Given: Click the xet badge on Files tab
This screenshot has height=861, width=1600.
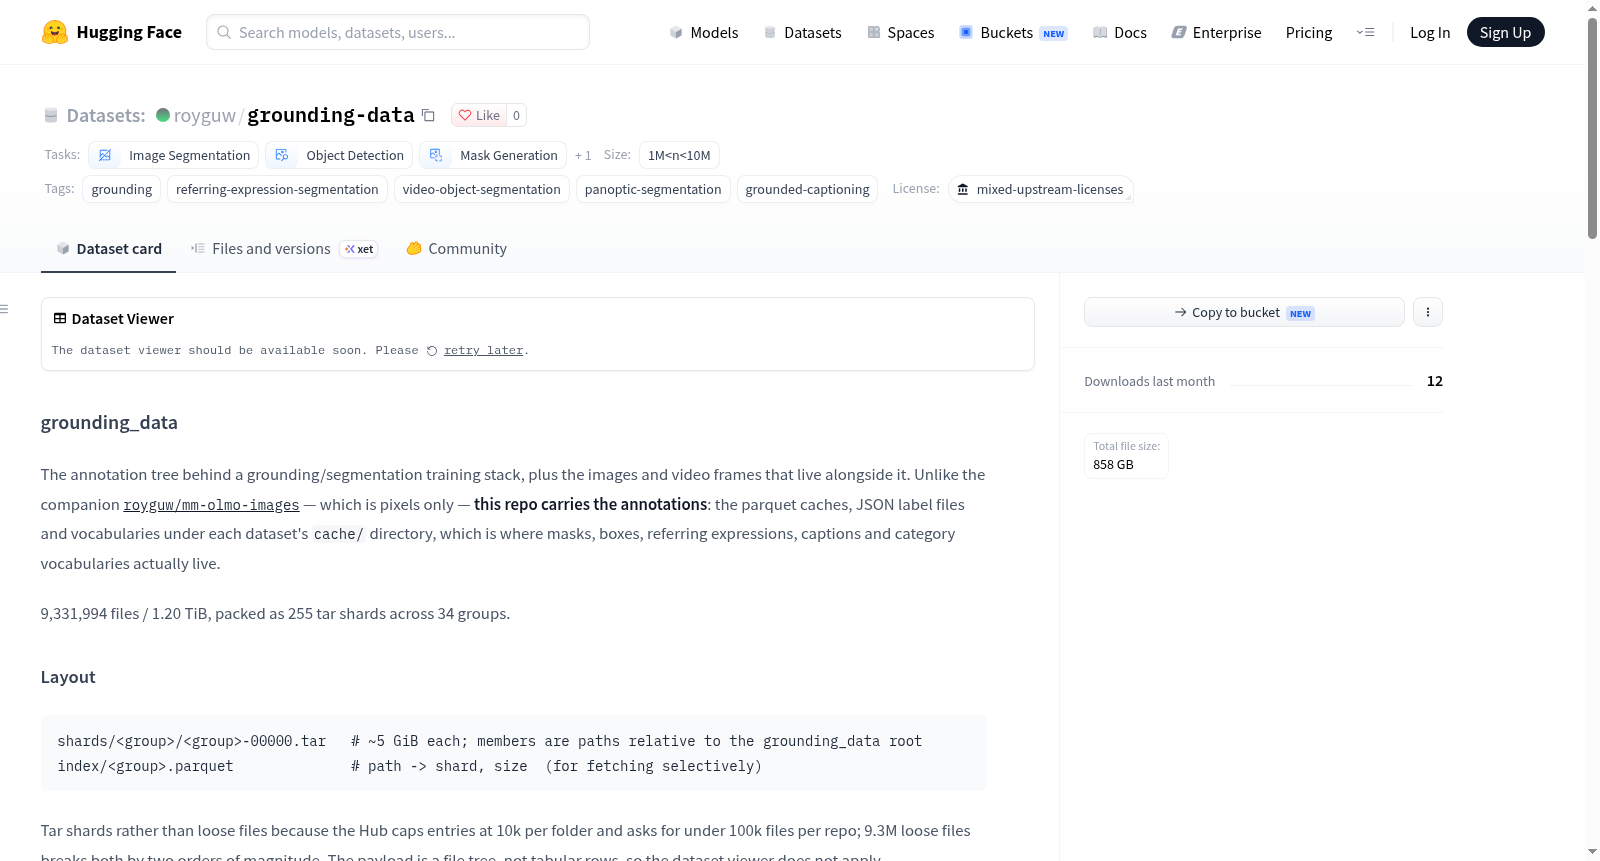Looking at the screenshot, I should (359, 249).
